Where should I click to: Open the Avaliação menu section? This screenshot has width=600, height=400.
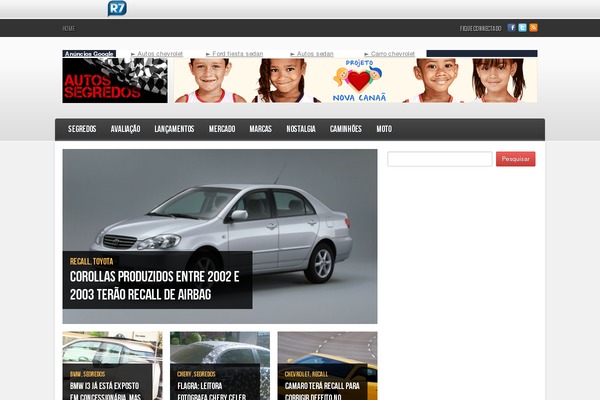[x=126, y=129]
